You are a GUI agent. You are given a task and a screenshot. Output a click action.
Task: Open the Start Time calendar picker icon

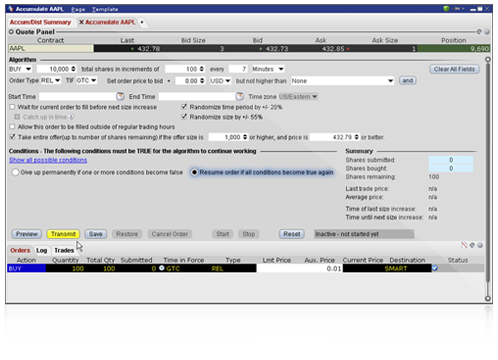coord(120,97)
